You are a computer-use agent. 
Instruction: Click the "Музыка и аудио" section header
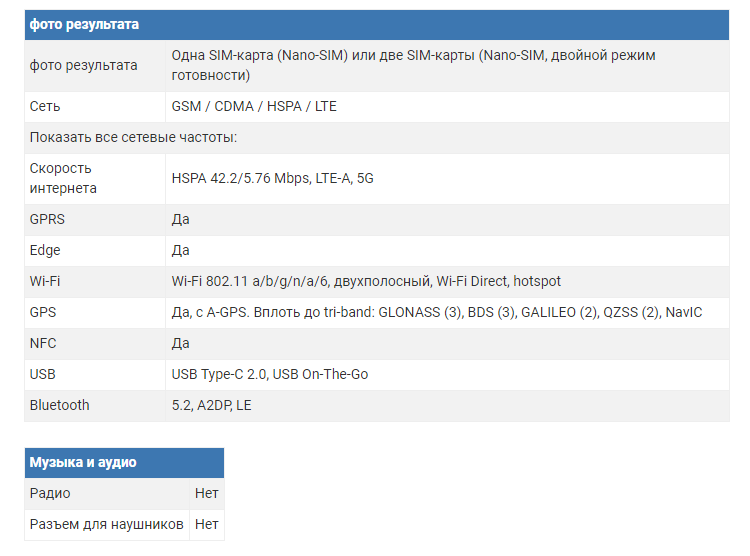coord(83,462)
